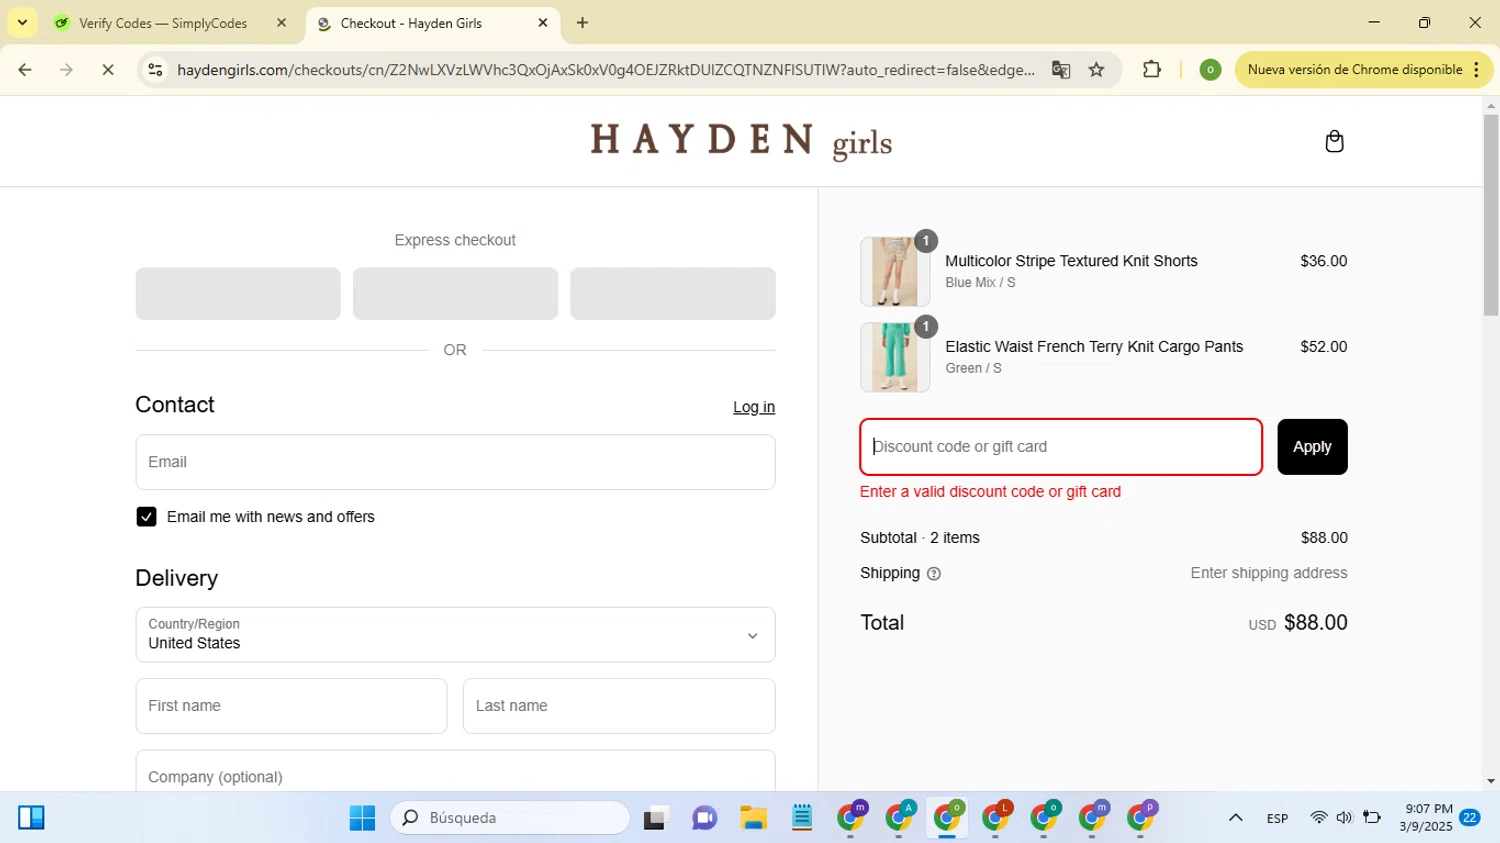This screenshot has width=1500, height=843.
Task: Open the notification count badge
Action: pyautogui.click(x=1470, y=818)
